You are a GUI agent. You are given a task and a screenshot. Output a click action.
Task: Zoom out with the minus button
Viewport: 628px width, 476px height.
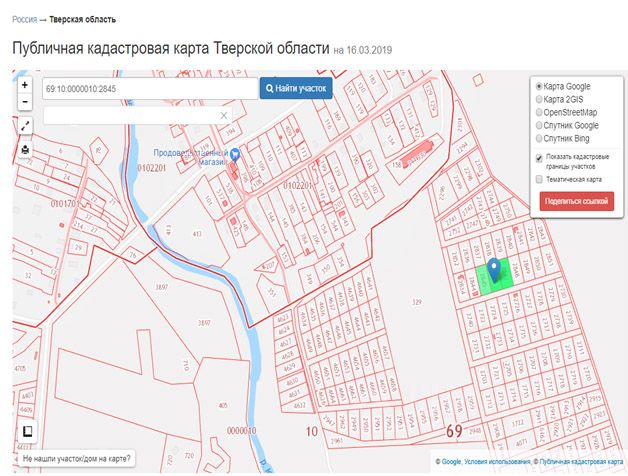coord(25,102)
